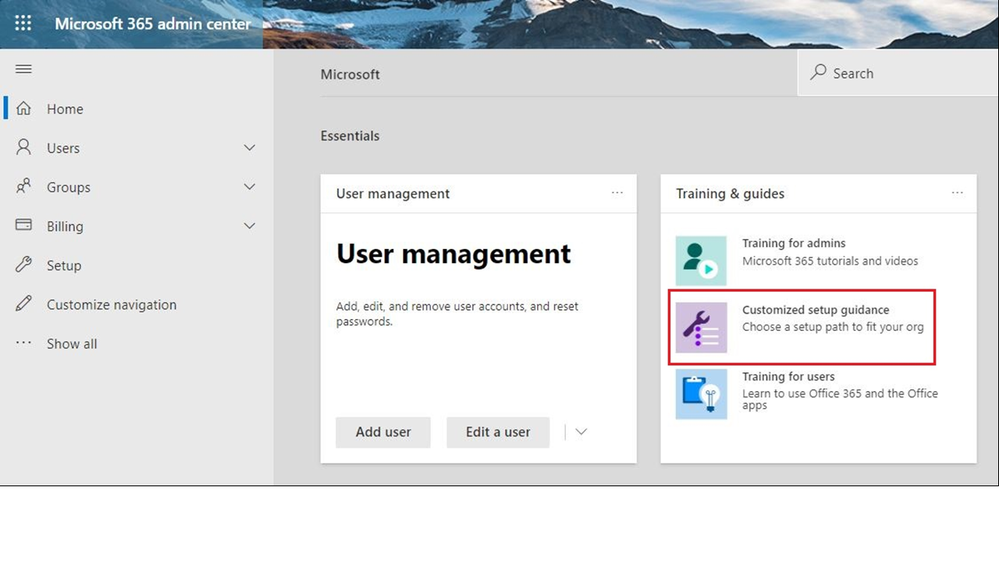
Task: Open User management card more options
Action: [617, 192]
